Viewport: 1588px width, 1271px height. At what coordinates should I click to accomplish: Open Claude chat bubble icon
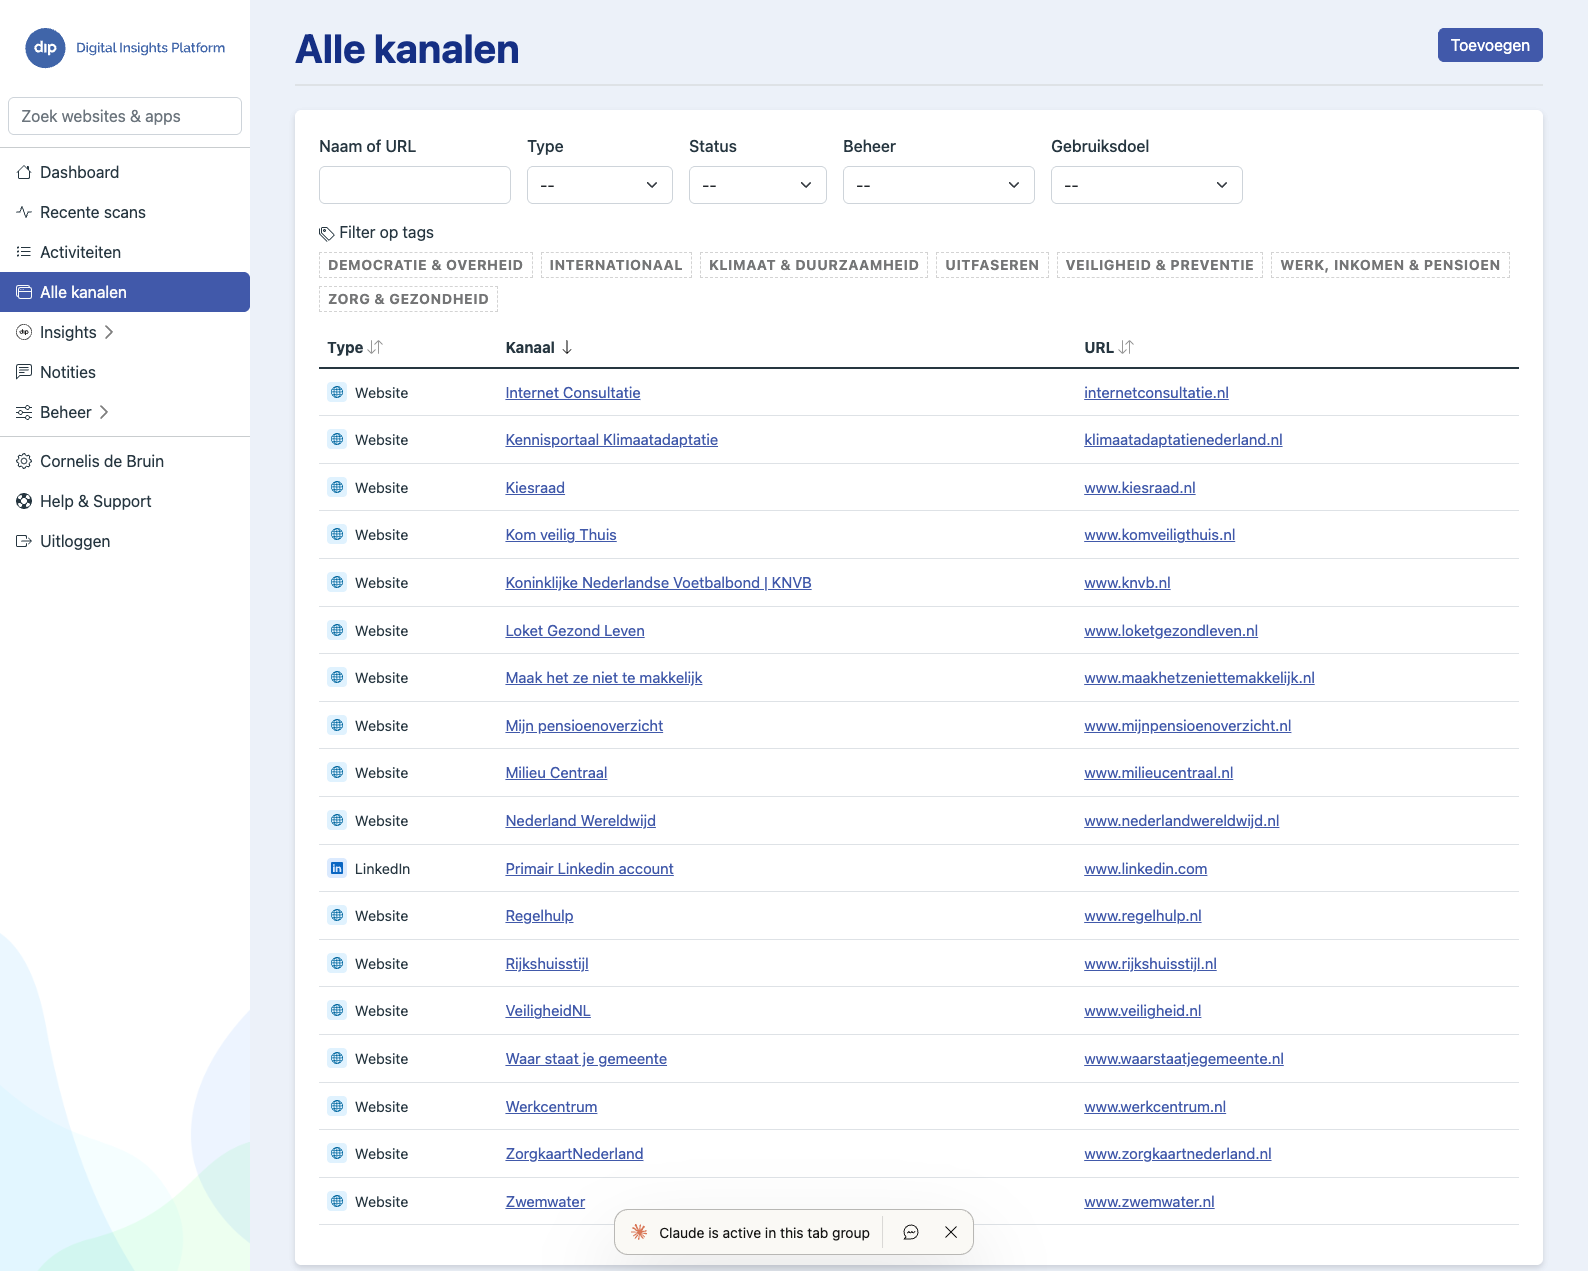[x=911, y=1233]
